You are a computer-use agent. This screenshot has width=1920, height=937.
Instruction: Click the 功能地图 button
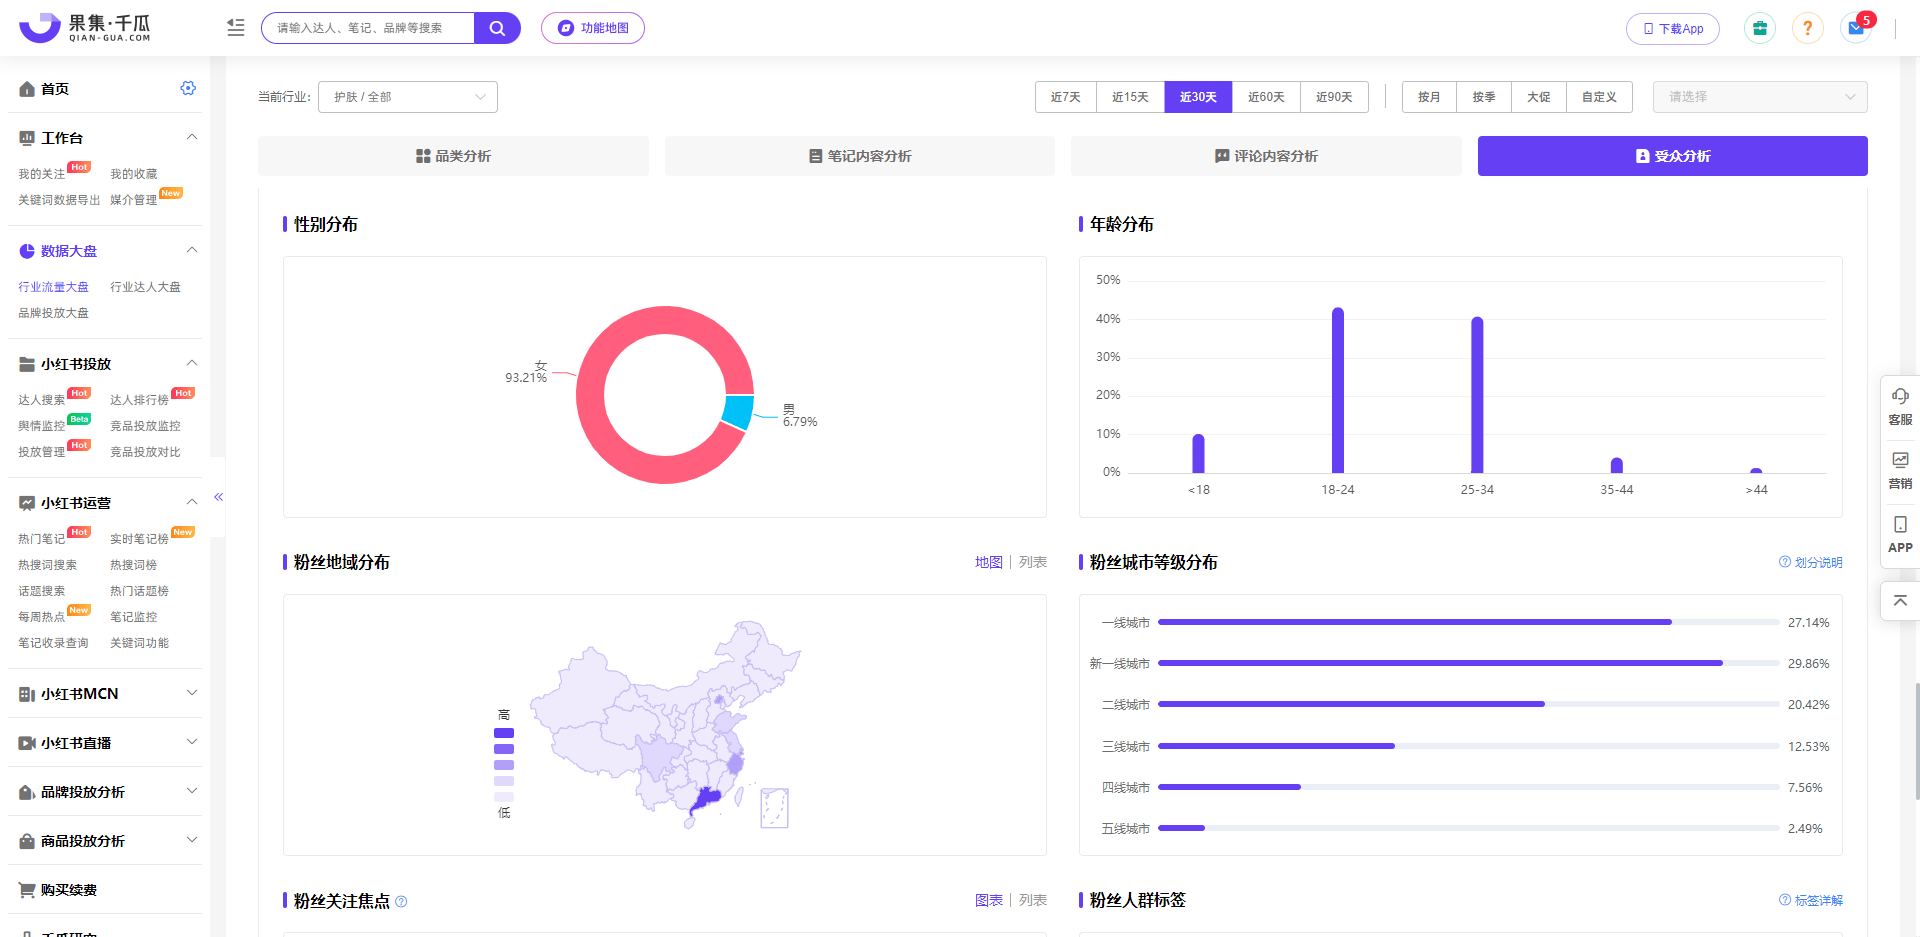point(593,28)
